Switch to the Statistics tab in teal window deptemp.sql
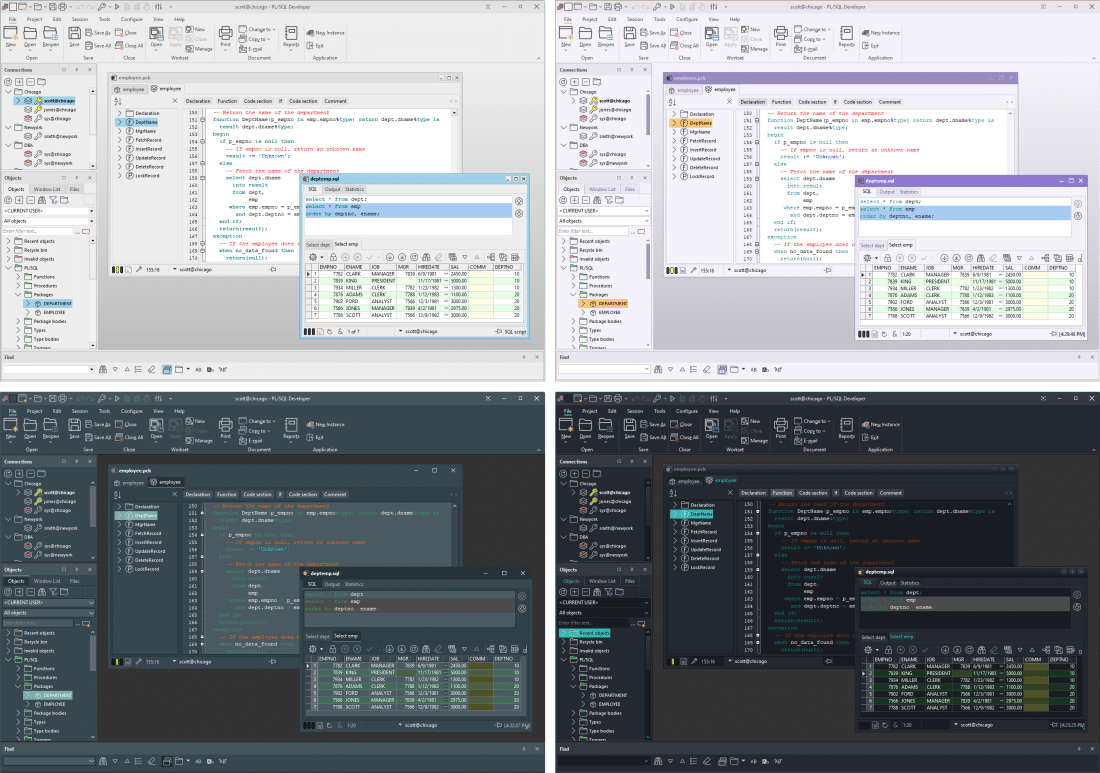Viewport: 1100px width, 773px height. click(354, 584)
